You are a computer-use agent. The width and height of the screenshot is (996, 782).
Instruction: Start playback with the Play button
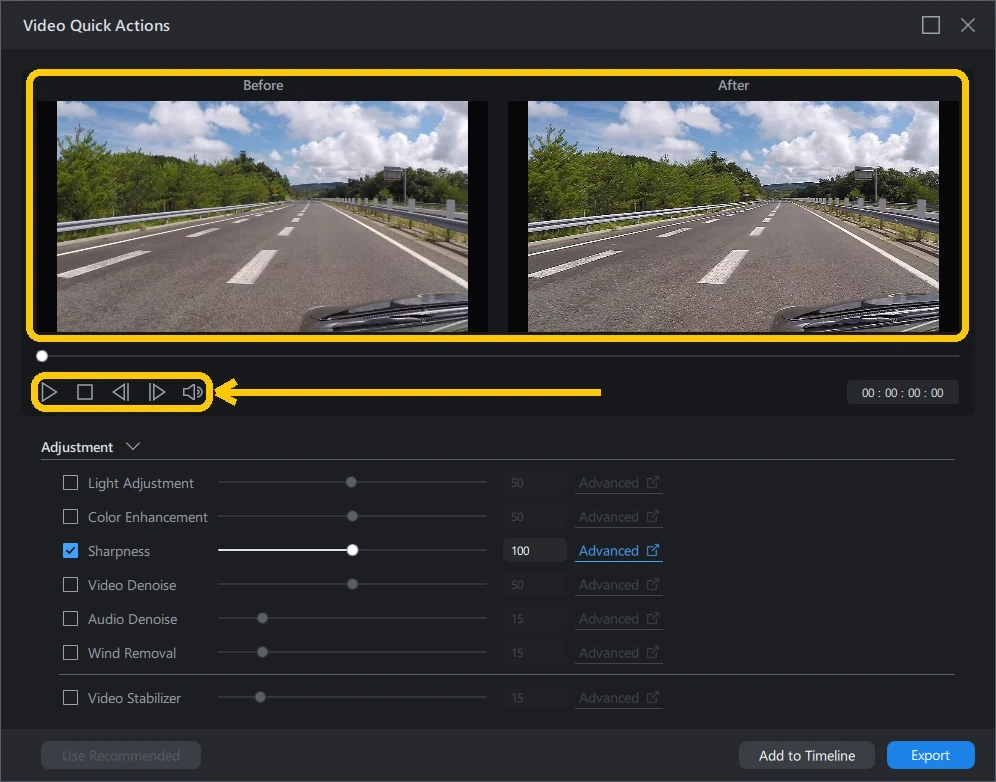point(49,392)
